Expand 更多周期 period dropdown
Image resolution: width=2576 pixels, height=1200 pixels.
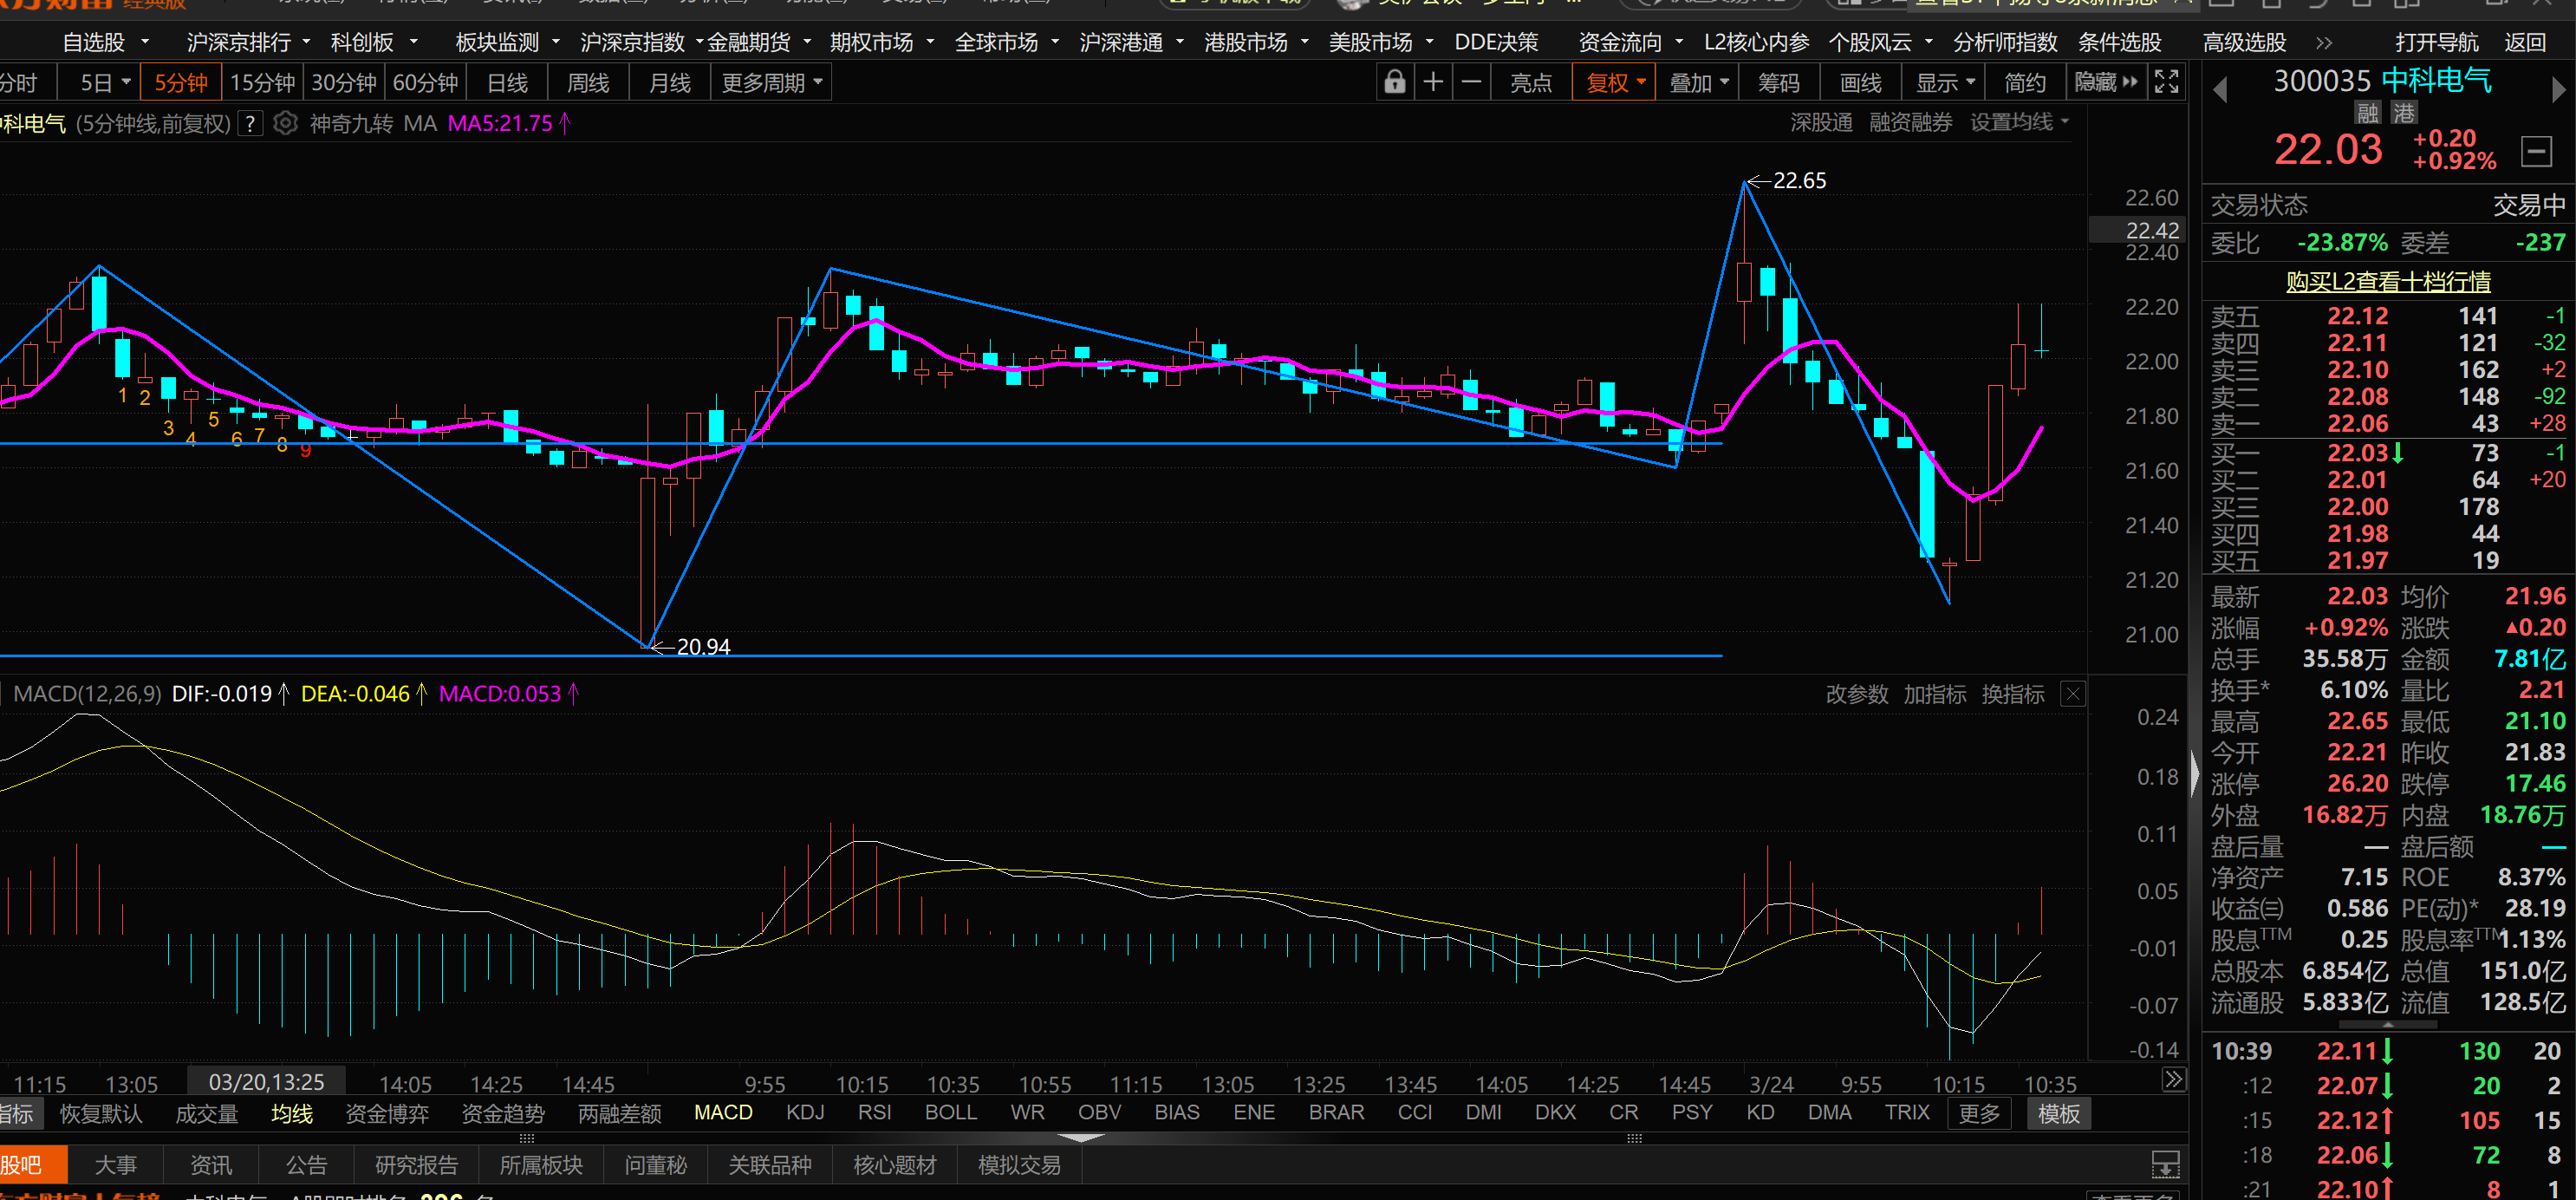[x=771, y=83]
